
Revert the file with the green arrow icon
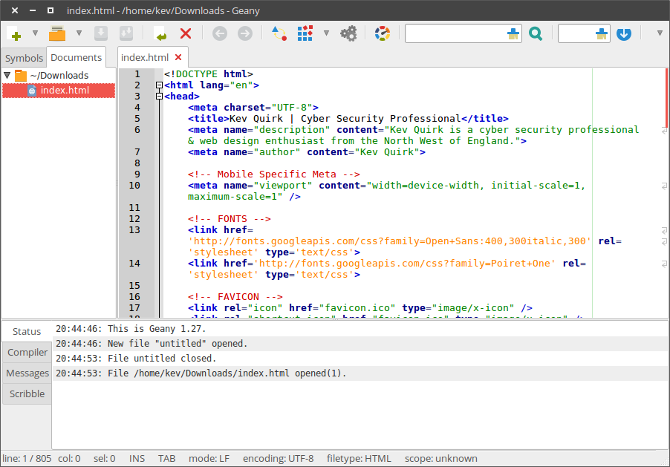161,34
